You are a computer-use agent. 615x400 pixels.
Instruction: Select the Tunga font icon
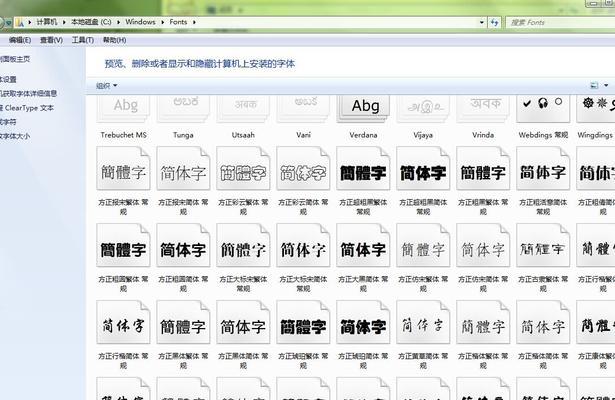[184, 108]
